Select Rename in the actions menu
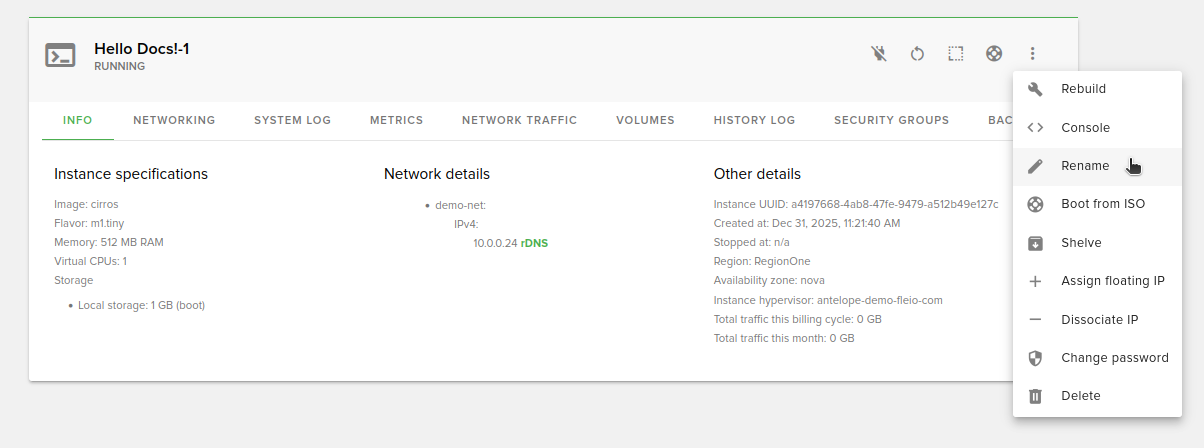Viewport: 1204px width, 448px height. click(x=1084, y=166)
